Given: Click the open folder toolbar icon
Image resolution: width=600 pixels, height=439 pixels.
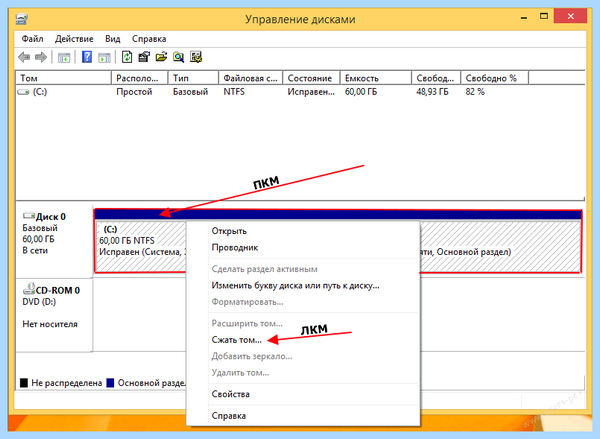Looking at the screenshot, I should pos(161,57).
